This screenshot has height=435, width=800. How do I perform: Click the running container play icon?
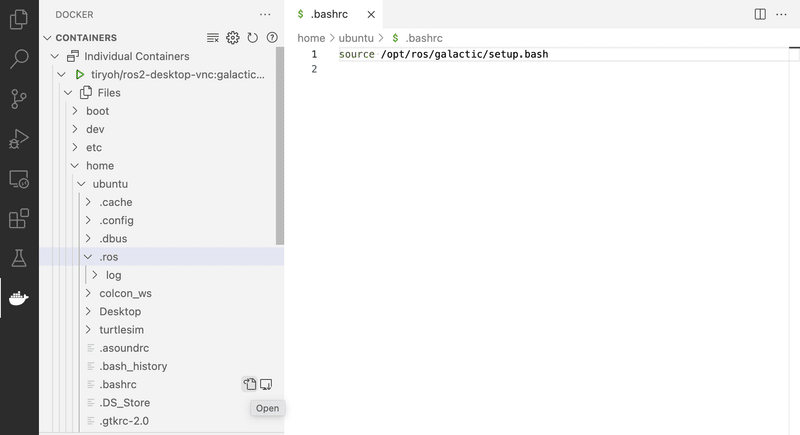pos(80,74)
